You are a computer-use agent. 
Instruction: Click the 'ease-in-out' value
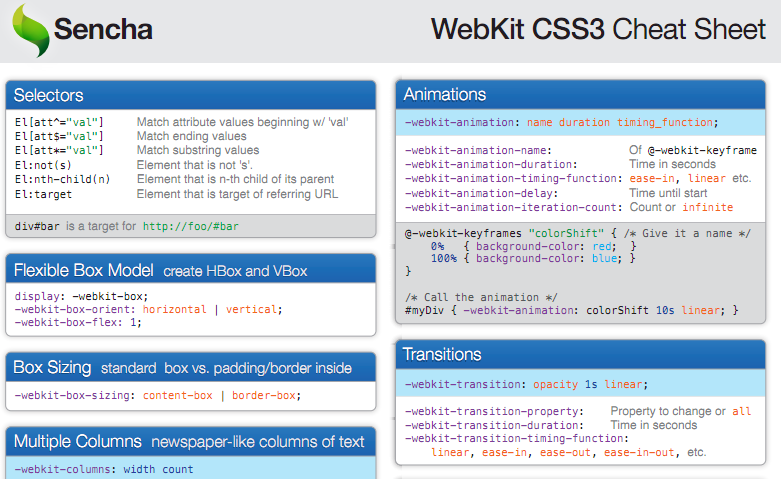click(x=639, y=453)
